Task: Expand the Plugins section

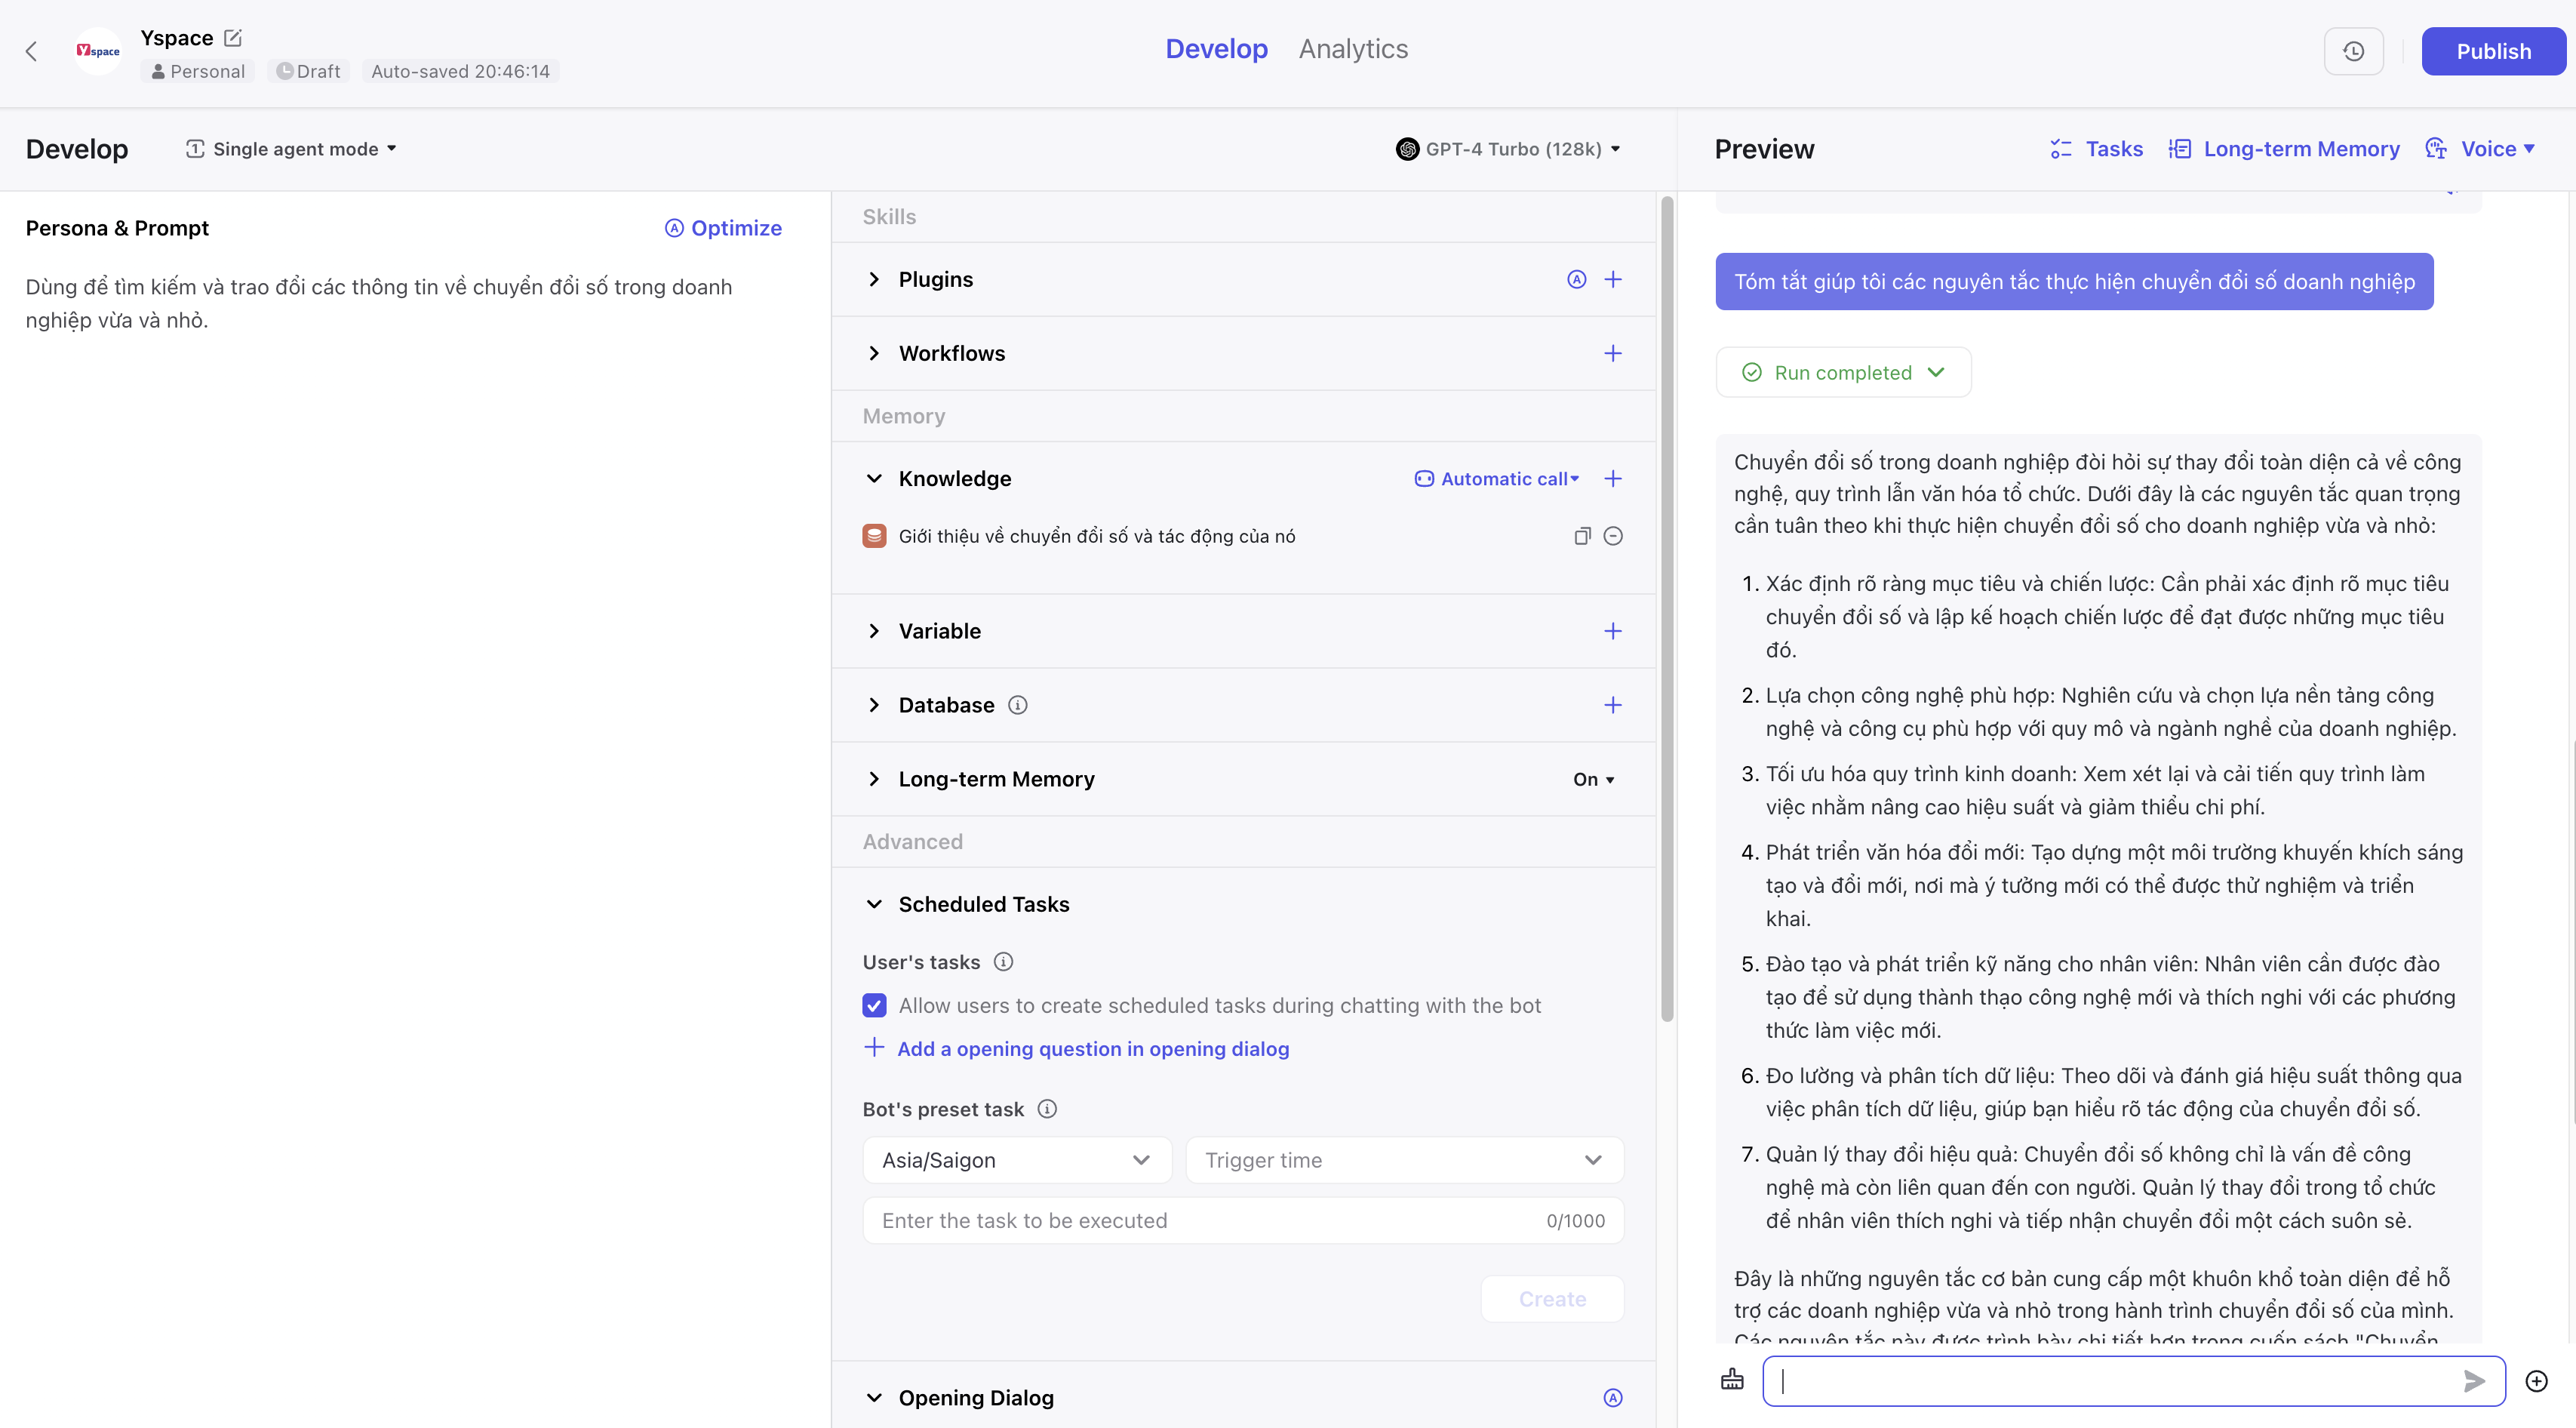Action: [x=874, y=279]
